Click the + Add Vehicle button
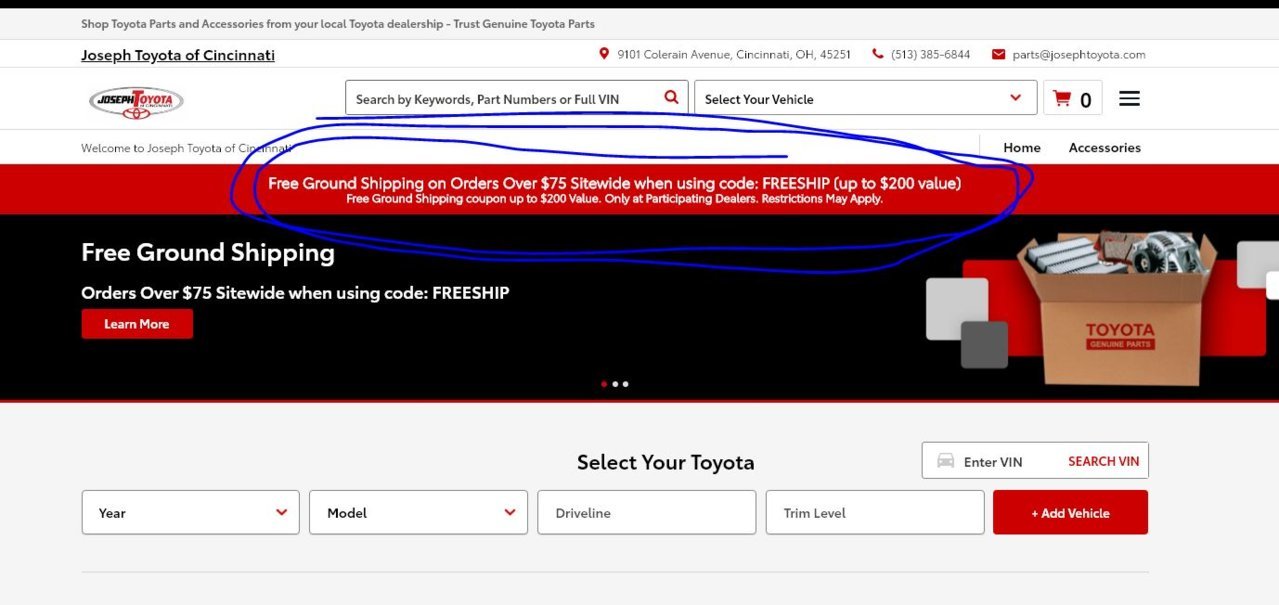The width and height of the screenshot is (1279, 605). point(1070,512)
